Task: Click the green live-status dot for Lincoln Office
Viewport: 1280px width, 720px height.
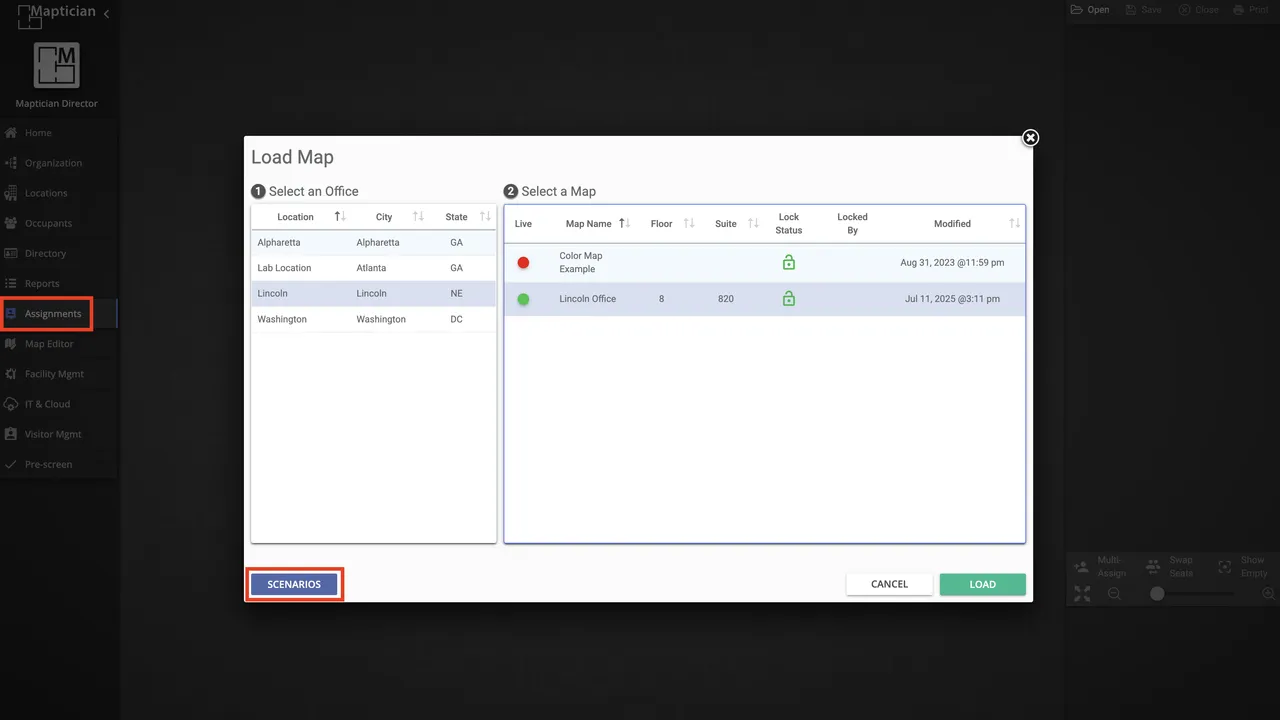Action: click(523, 299)
